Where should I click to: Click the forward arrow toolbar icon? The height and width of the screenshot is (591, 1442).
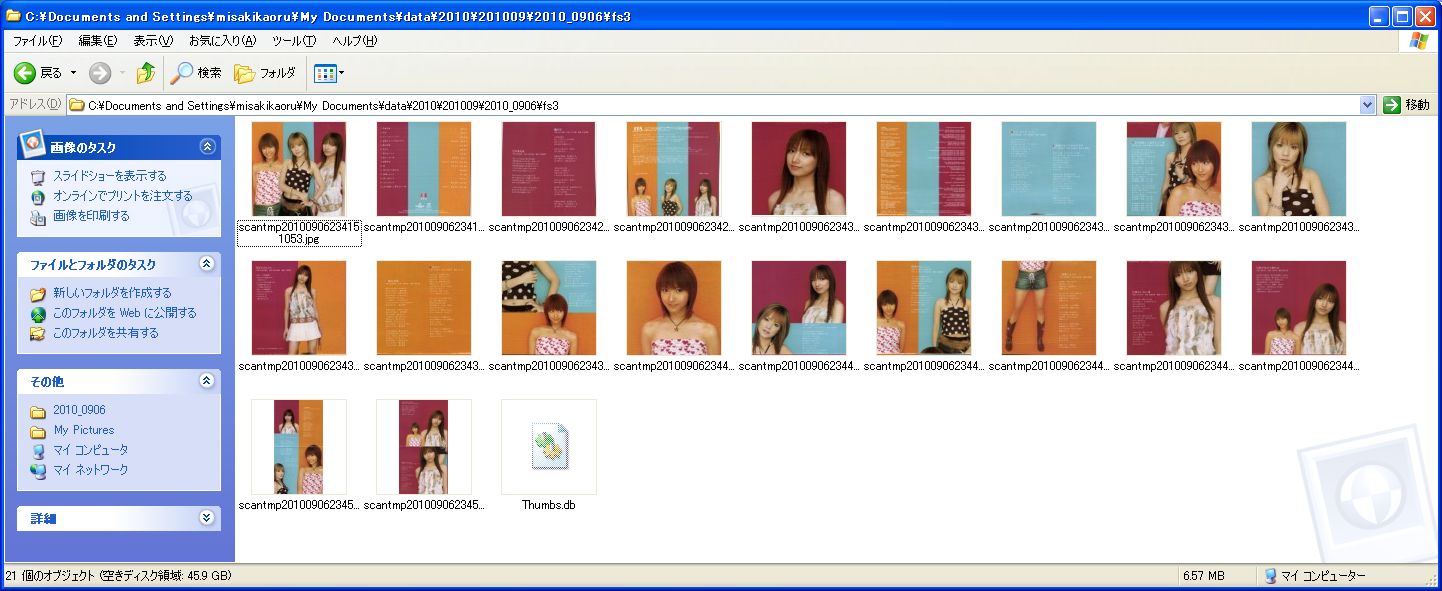(x=100, y=73)
